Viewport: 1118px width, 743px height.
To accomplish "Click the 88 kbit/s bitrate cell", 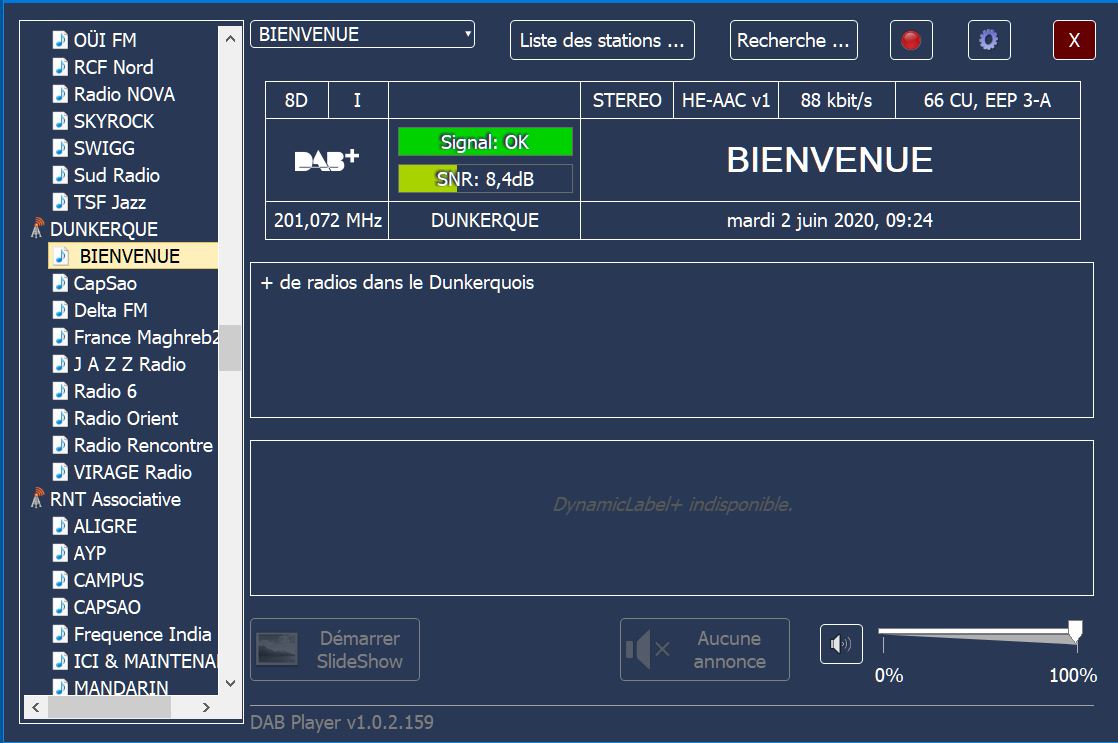I will point(836,101).
